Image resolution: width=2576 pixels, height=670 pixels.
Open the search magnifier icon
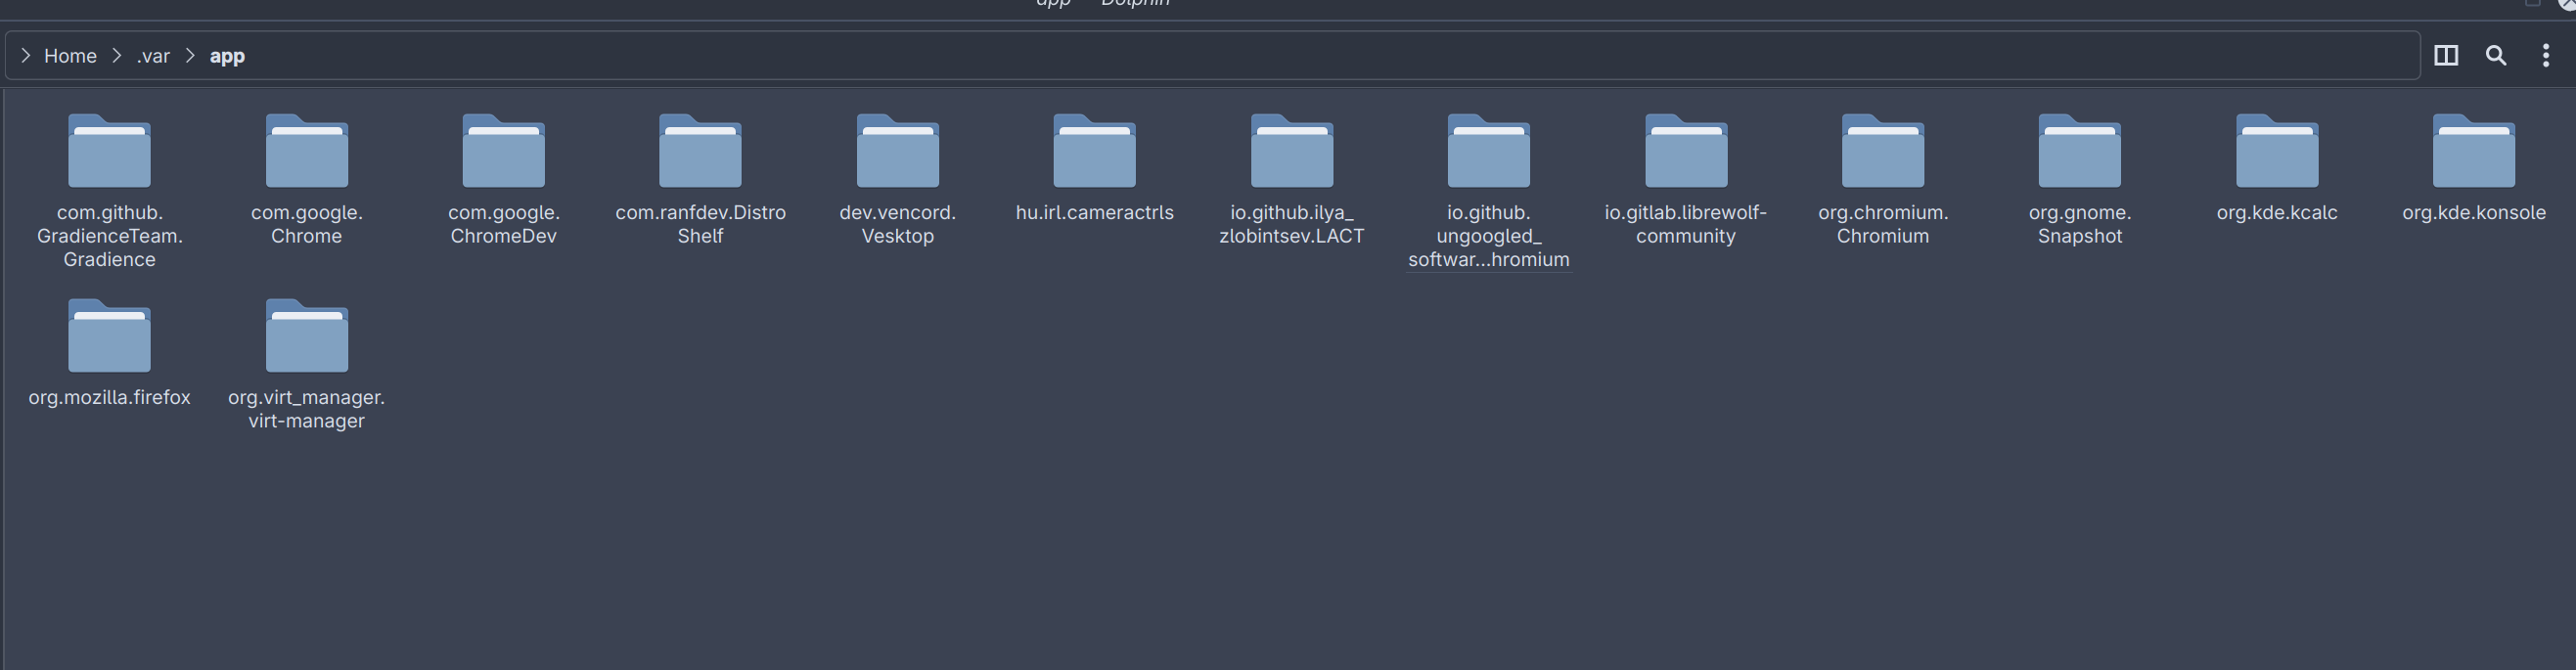pos(2496,56)
